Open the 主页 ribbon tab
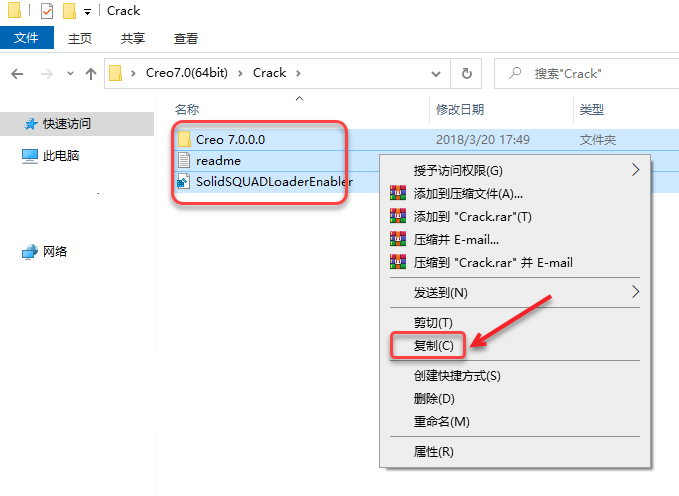Screen dimensions: 679x496 click(80, 39)
